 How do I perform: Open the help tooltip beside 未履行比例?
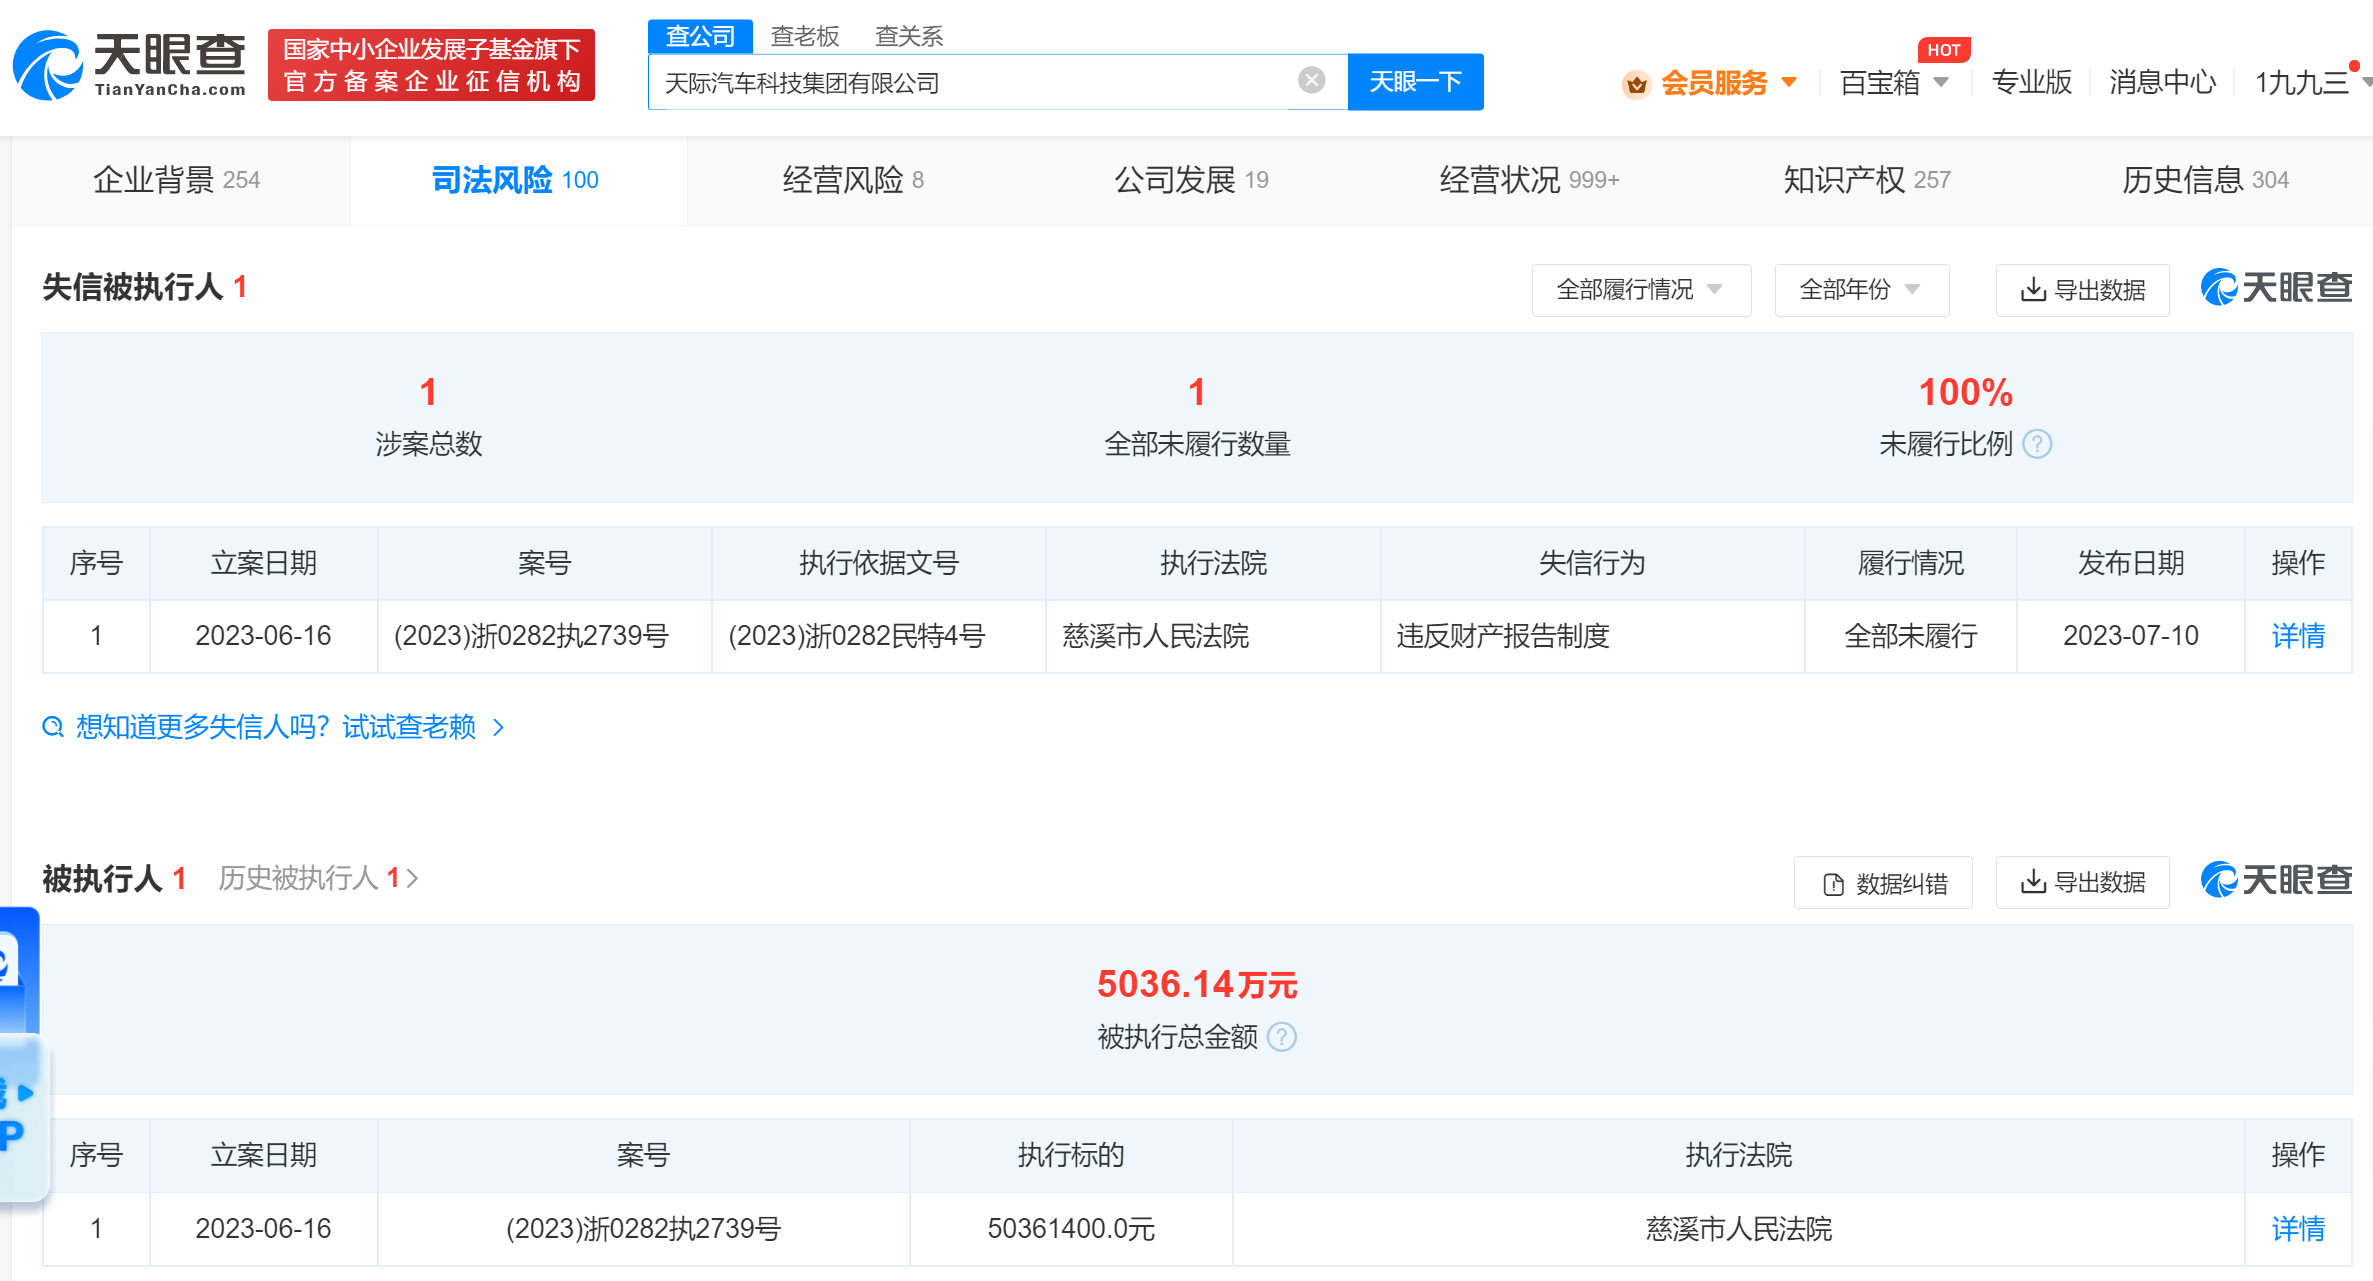click(x=2038, y=443)
